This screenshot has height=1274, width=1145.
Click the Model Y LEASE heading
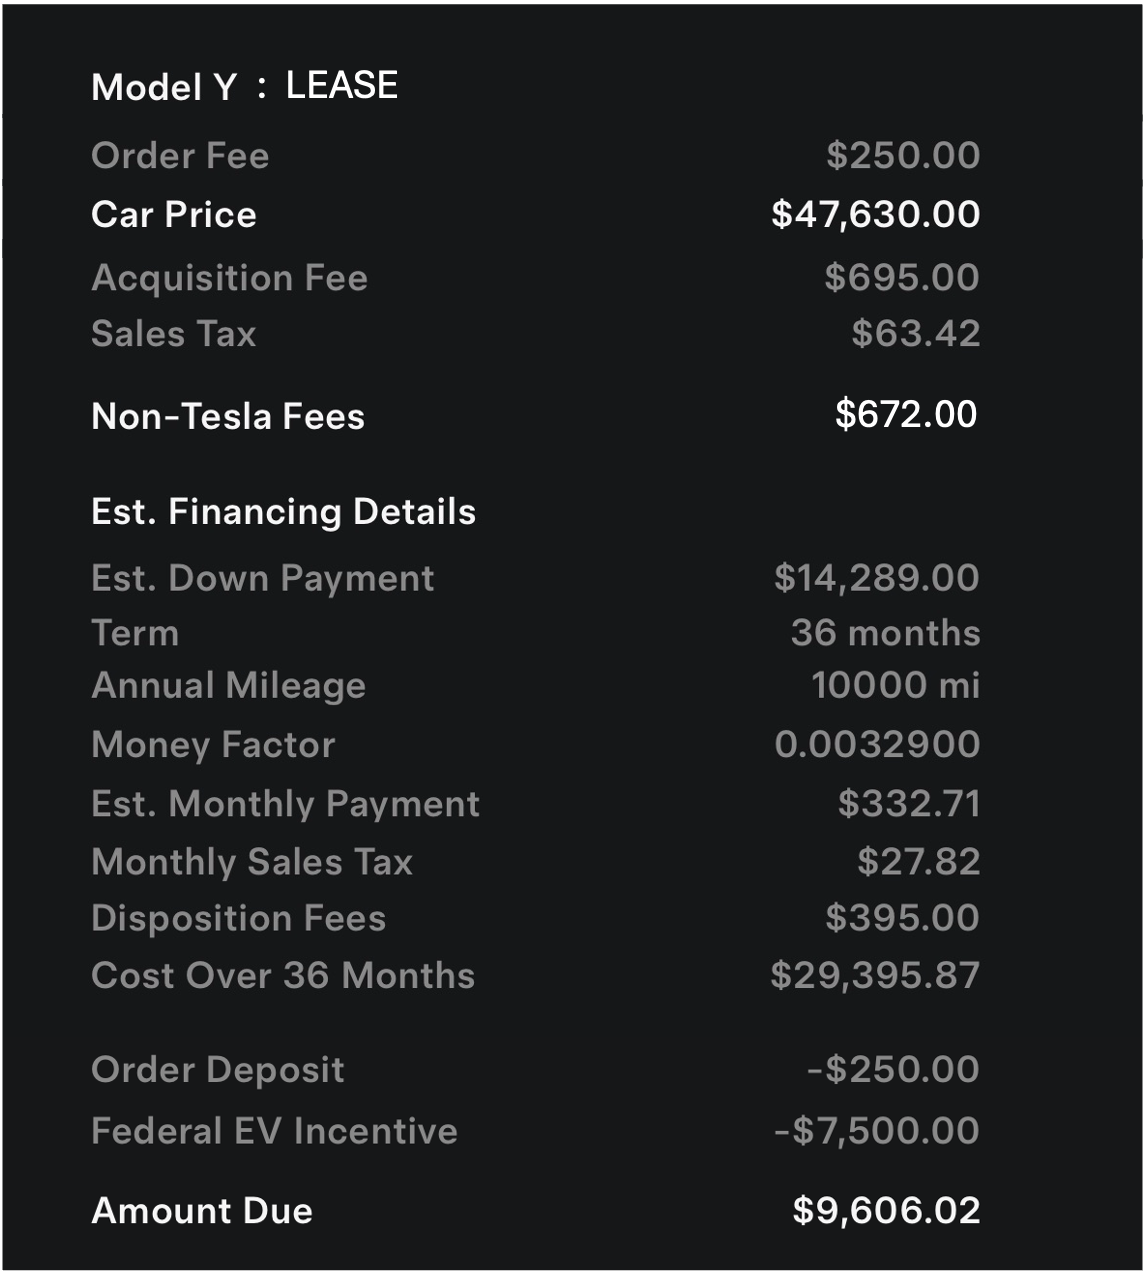[x=244, y=86]
